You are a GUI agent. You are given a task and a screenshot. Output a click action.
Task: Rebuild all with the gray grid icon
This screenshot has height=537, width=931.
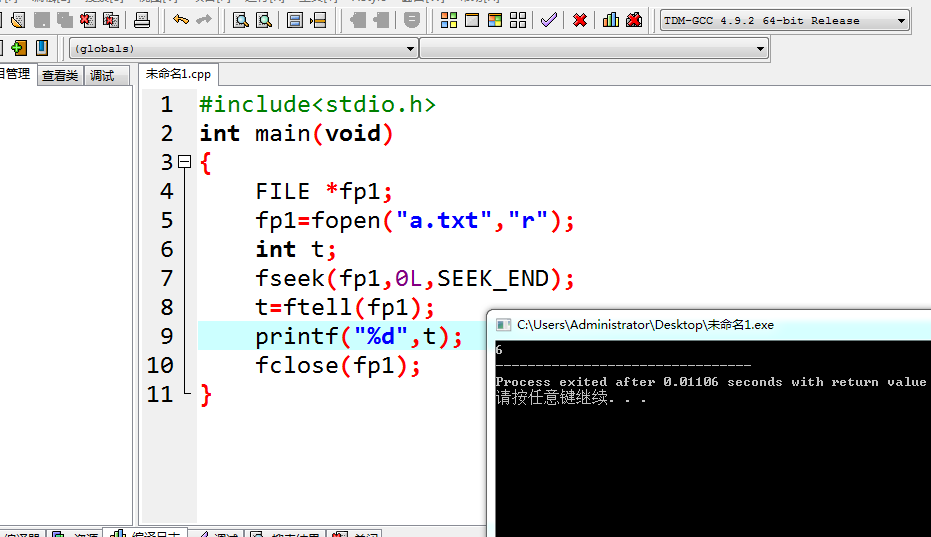pyautogui.click(x=518, y=20)
